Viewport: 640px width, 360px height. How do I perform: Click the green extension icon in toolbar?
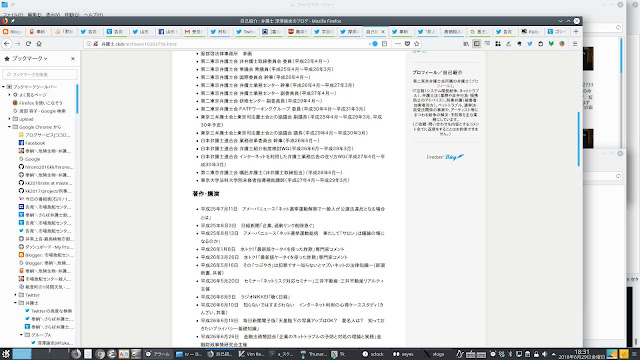[x=551, y=44]
